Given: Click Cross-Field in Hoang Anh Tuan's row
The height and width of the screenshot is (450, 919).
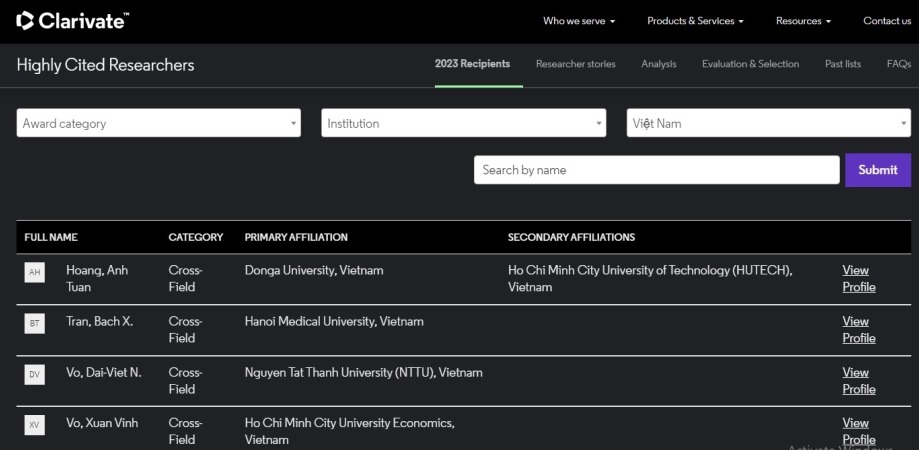Looking at the screenshot, I should coord(185,279).
